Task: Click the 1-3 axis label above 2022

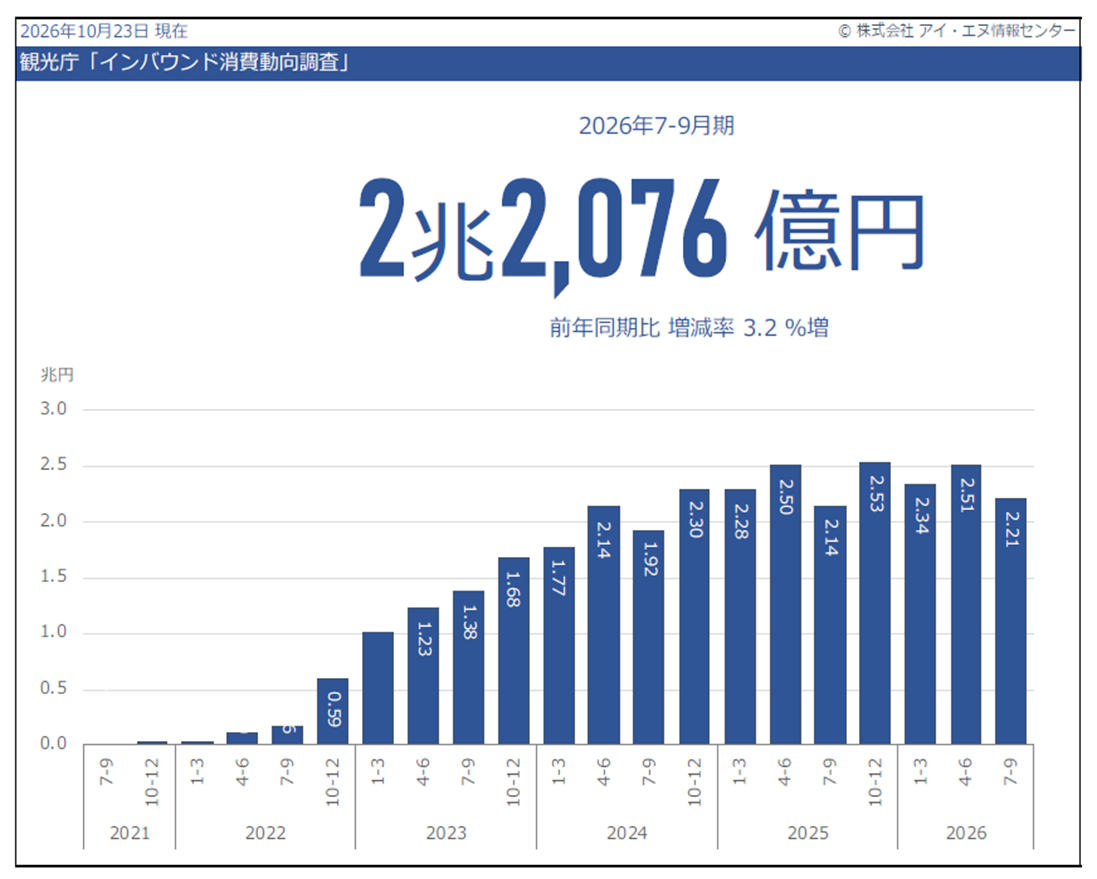Action: (x=197, y=771)
